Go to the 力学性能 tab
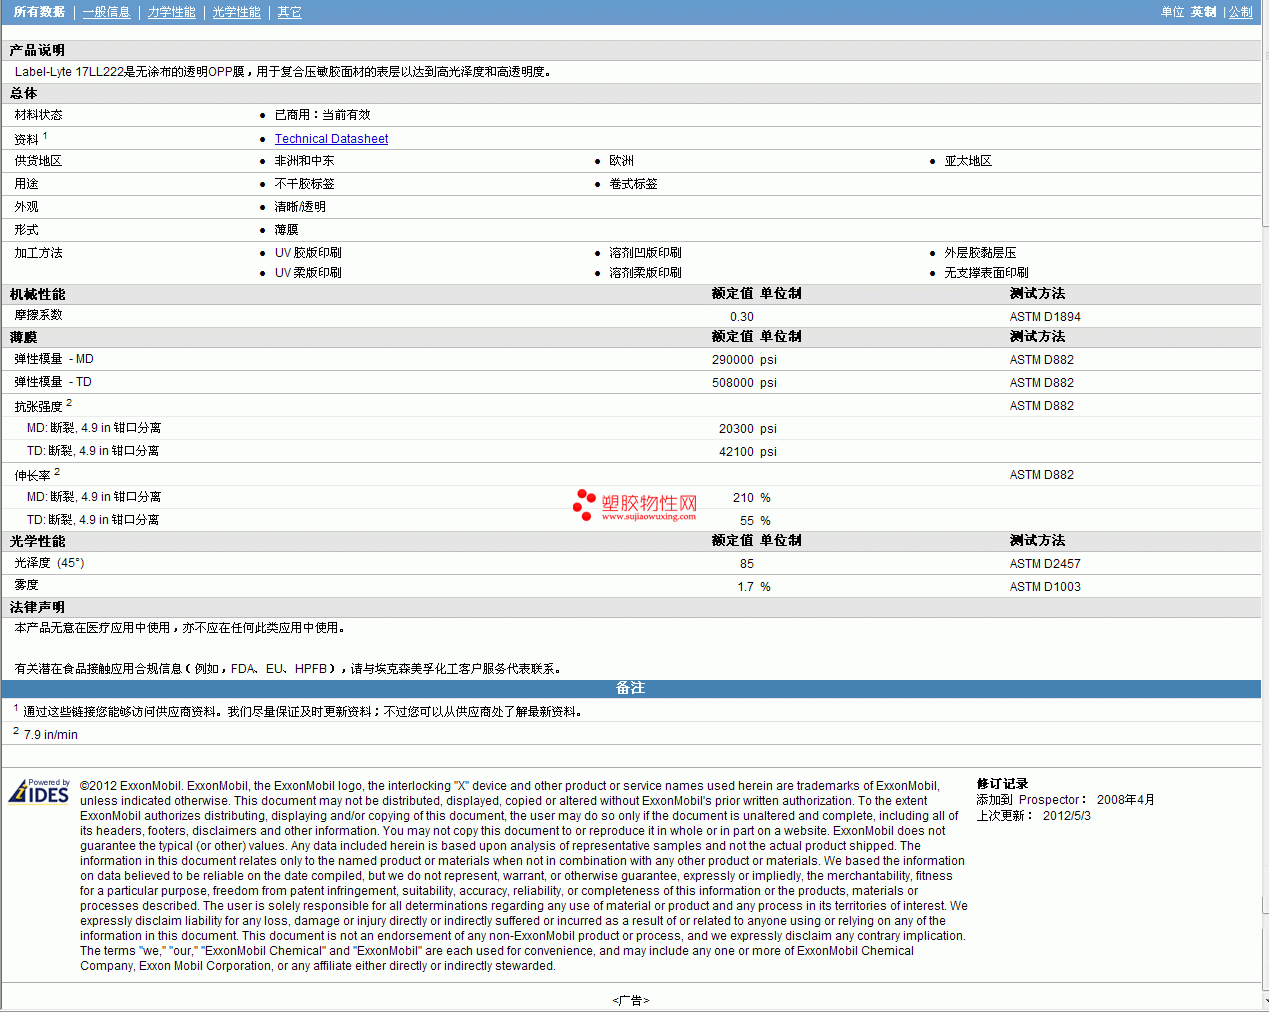1269x1012 pixels. (x=172, y=12)
